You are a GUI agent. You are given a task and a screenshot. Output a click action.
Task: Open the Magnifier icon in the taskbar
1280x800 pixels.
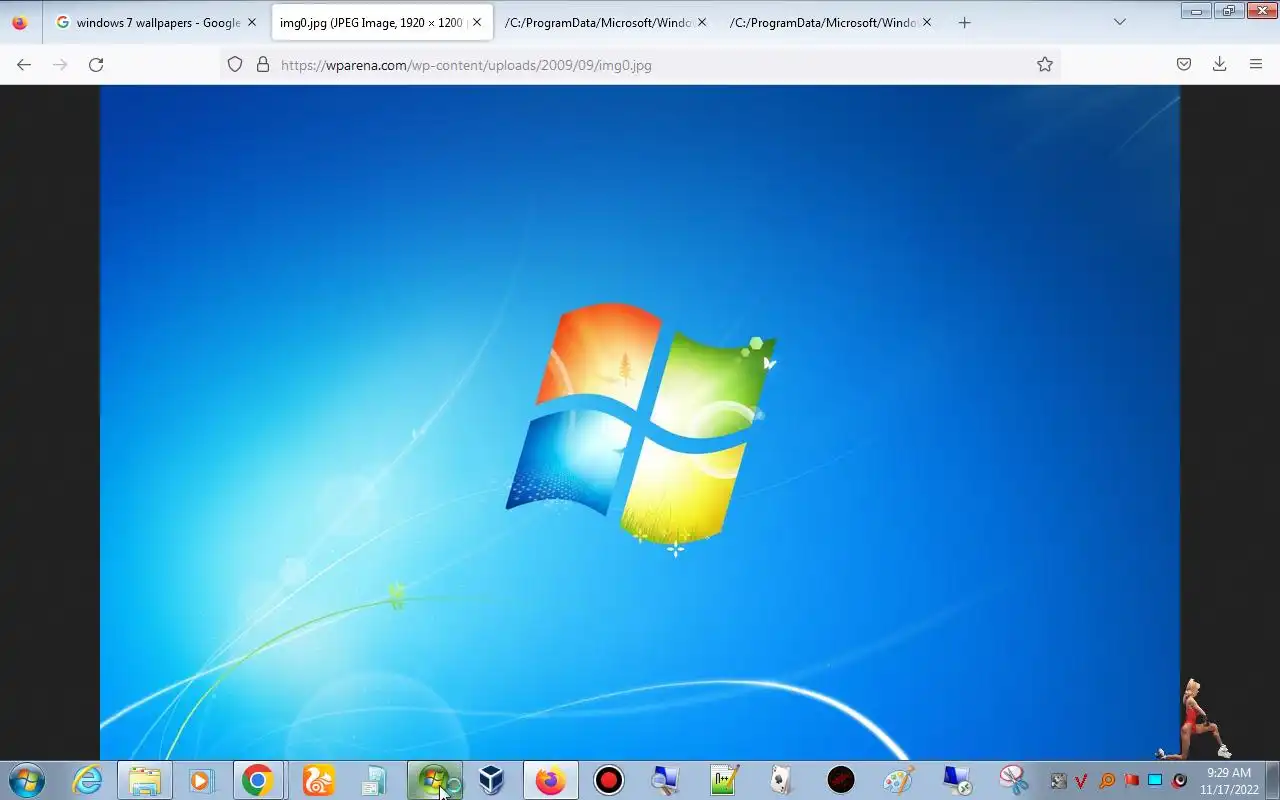pyautogui.click(x=665, y=780)
